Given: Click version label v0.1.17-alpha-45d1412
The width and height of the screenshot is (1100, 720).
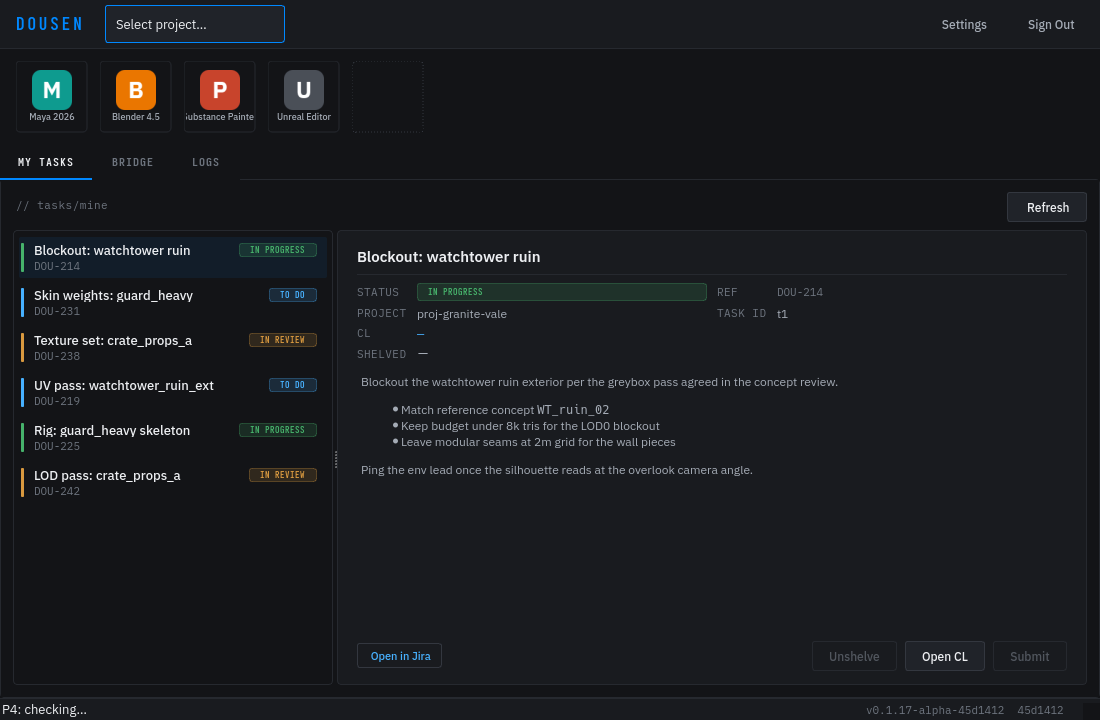Looking at the screenshot, I should point(934,710).
